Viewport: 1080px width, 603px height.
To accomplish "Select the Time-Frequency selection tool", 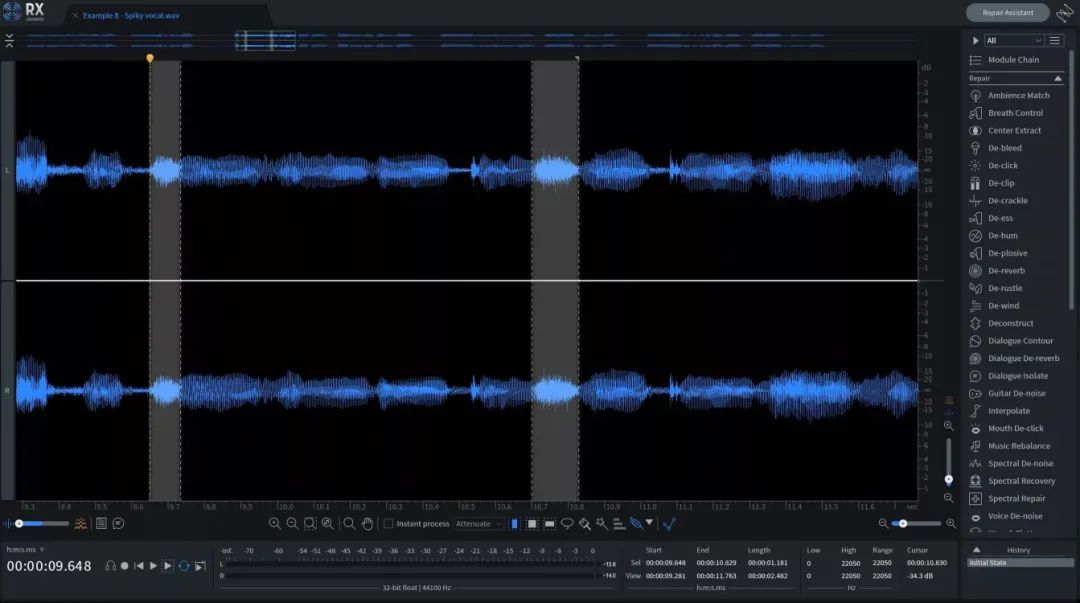I will tap(532, 524).
